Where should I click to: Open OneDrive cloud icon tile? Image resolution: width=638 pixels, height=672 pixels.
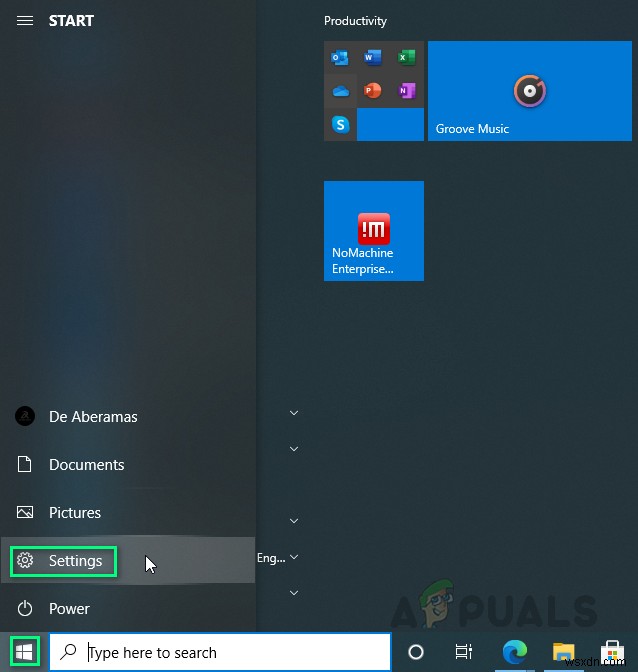[x=341, y=91]
